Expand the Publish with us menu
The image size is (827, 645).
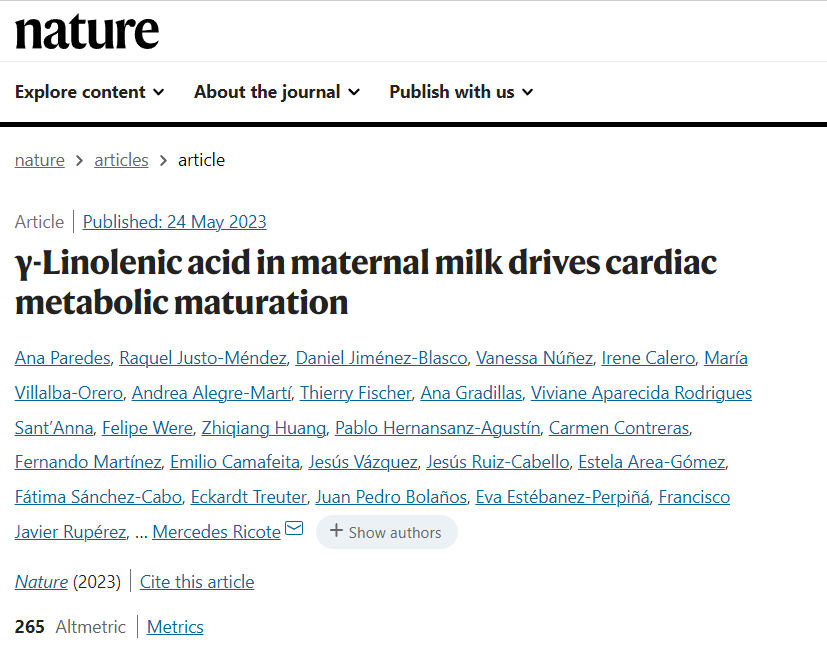(461, 92)
